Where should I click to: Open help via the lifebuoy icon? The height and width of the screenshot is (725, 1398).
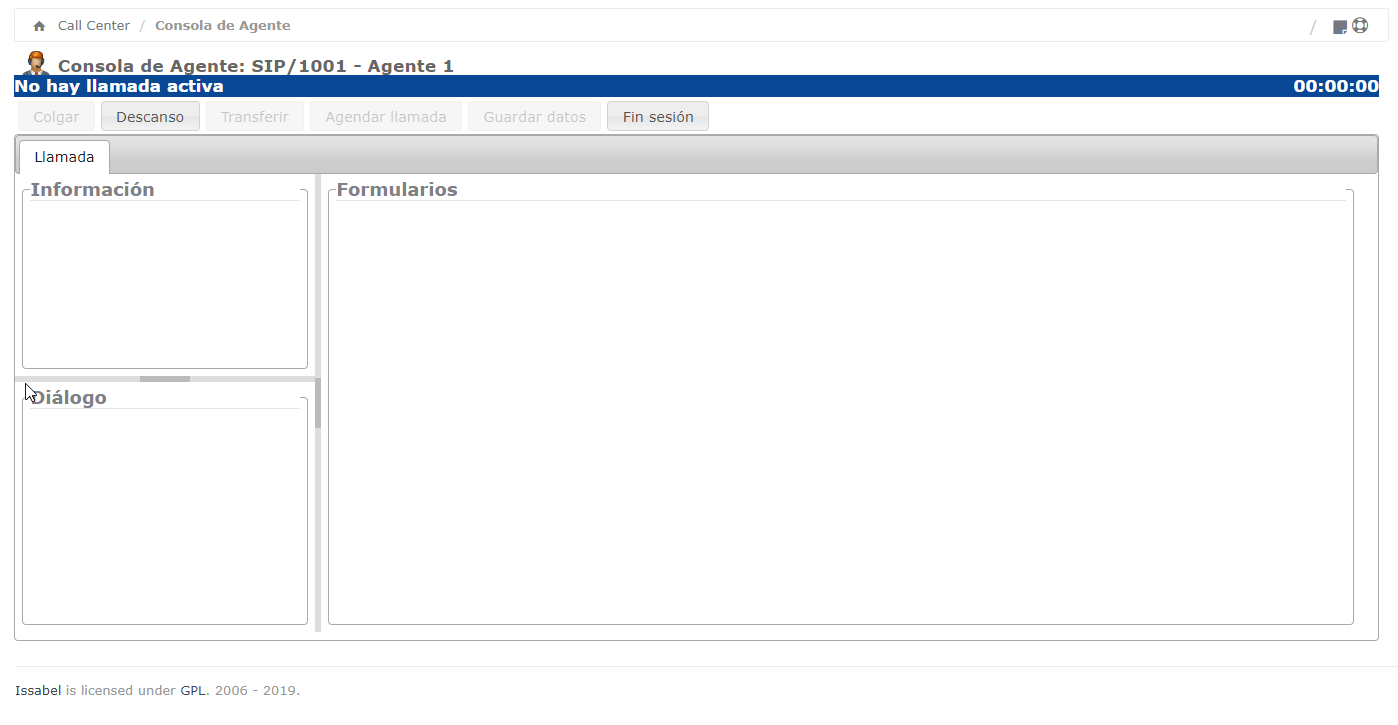(x=1360, y=26)
